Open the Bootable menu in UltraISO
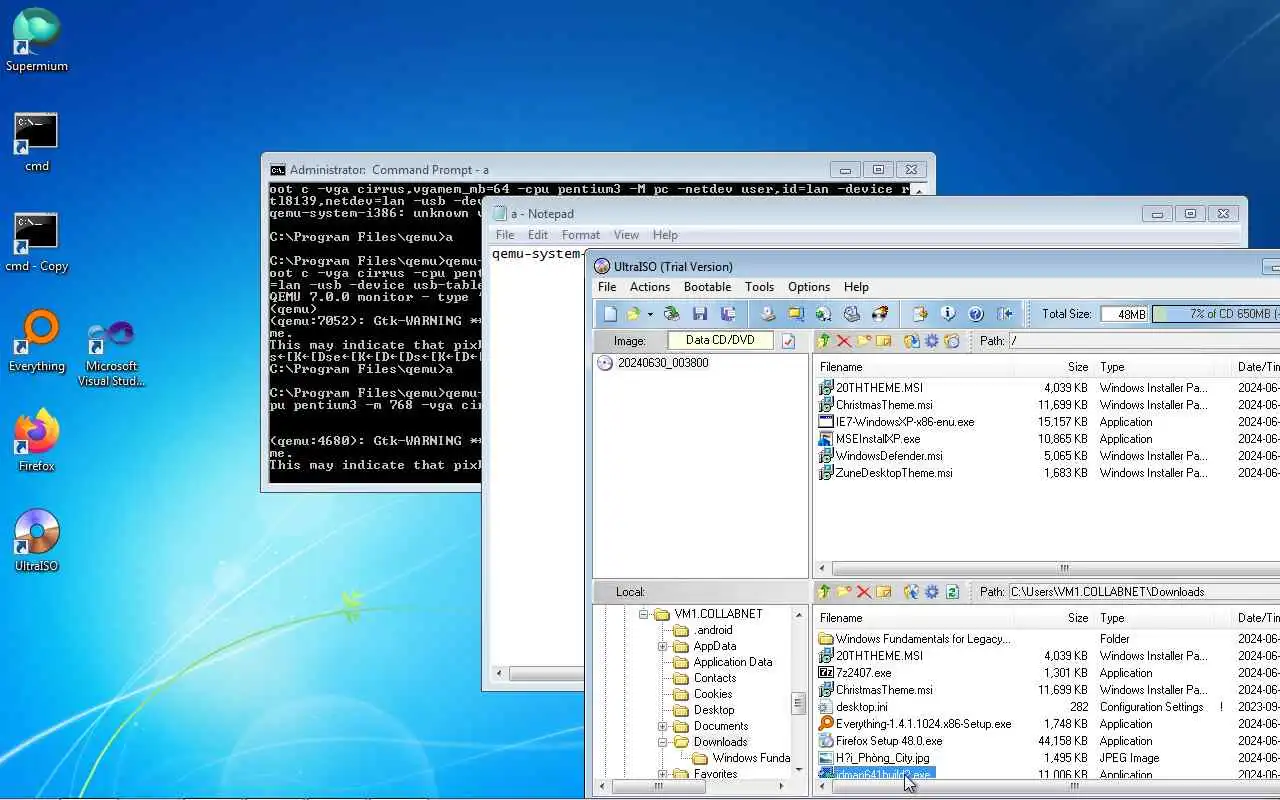This screenshot has width=1280, height=800. [x=707, y=287]
